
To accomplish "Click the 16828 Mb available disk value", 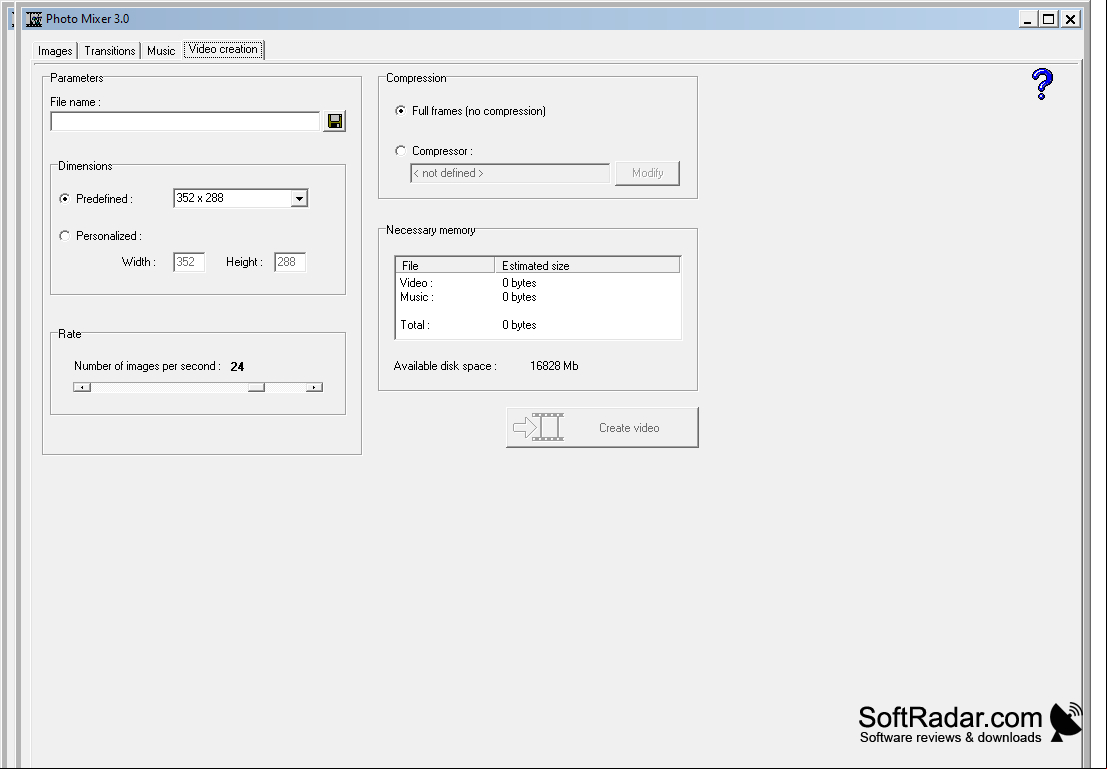I will (554, 366).
